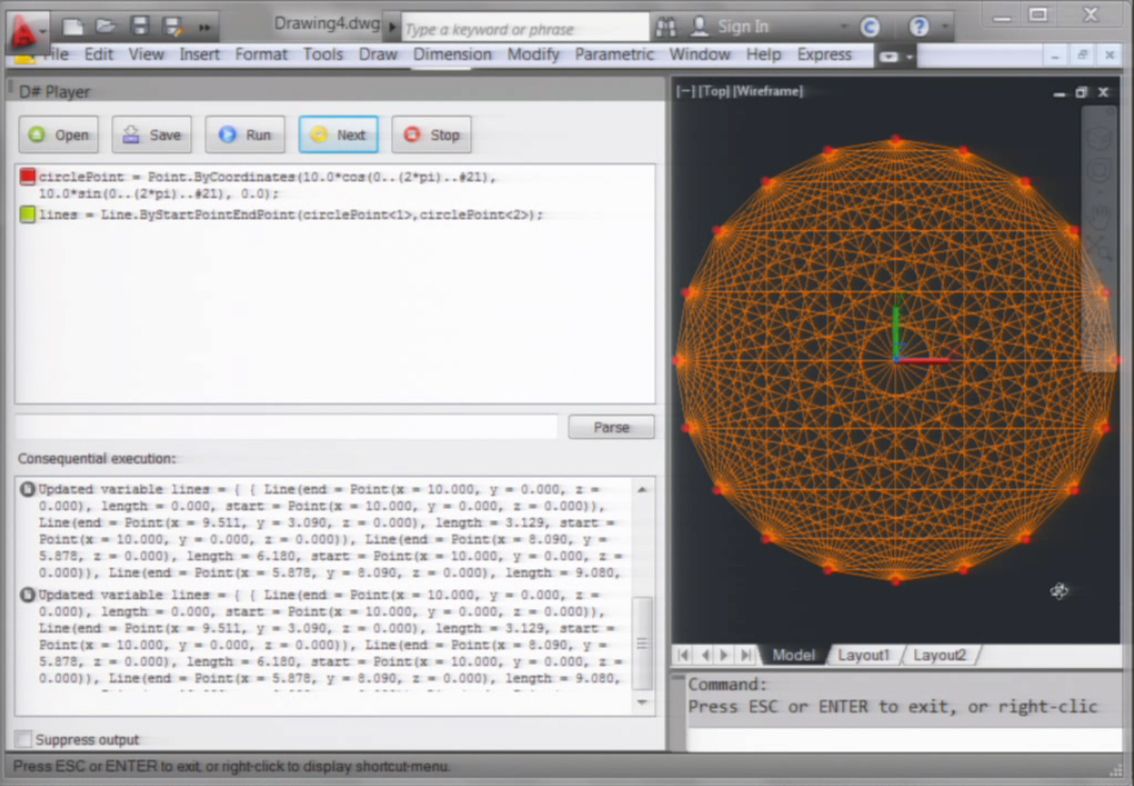1134x786 pixels.
Task: Open the Autodesk Exchange icon
Action: point(870,27)
